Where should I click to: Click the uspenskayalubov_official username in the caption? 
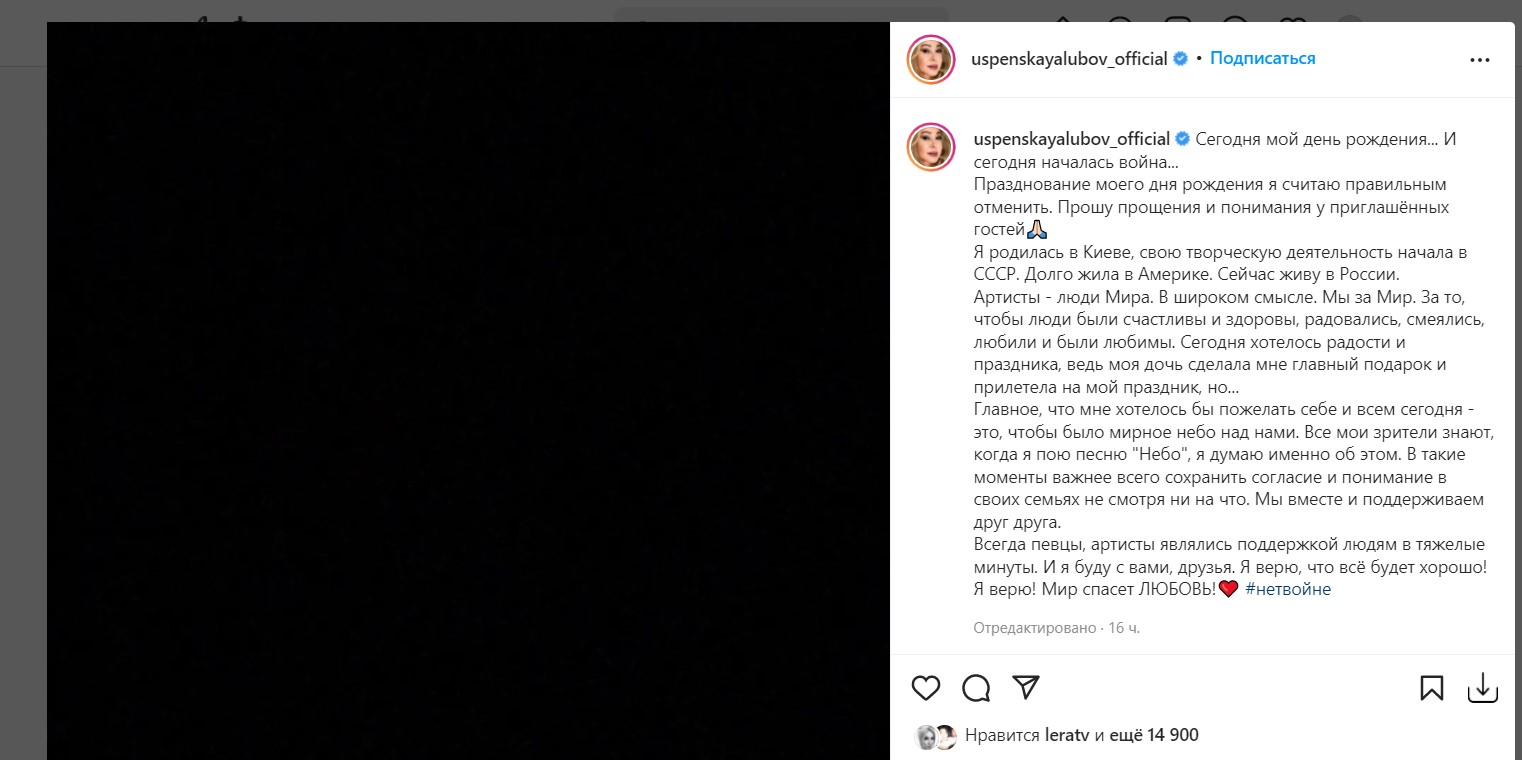[x=1072, y=139]
